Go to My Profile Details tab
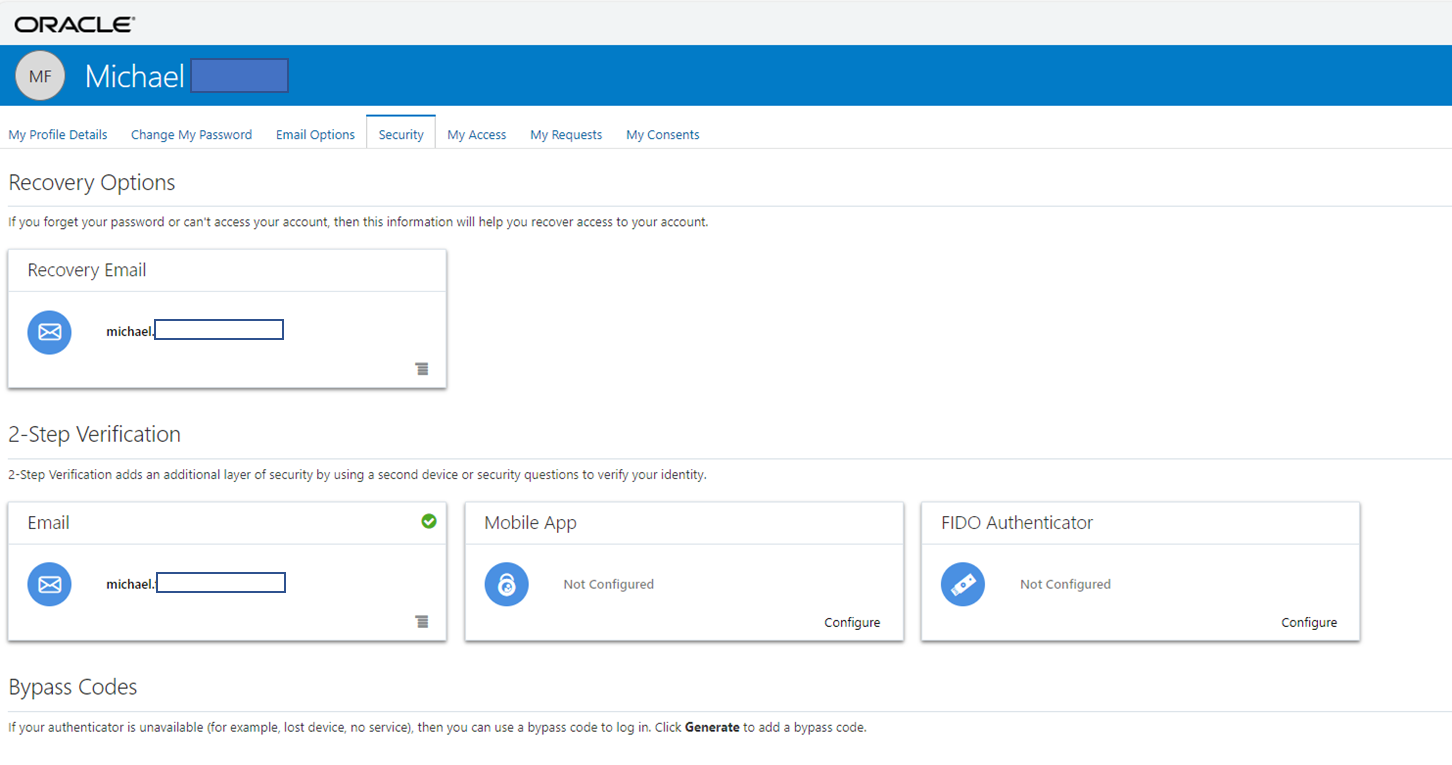The width and height of the screenshot is (1452, 765). click(x=58, y=135)
